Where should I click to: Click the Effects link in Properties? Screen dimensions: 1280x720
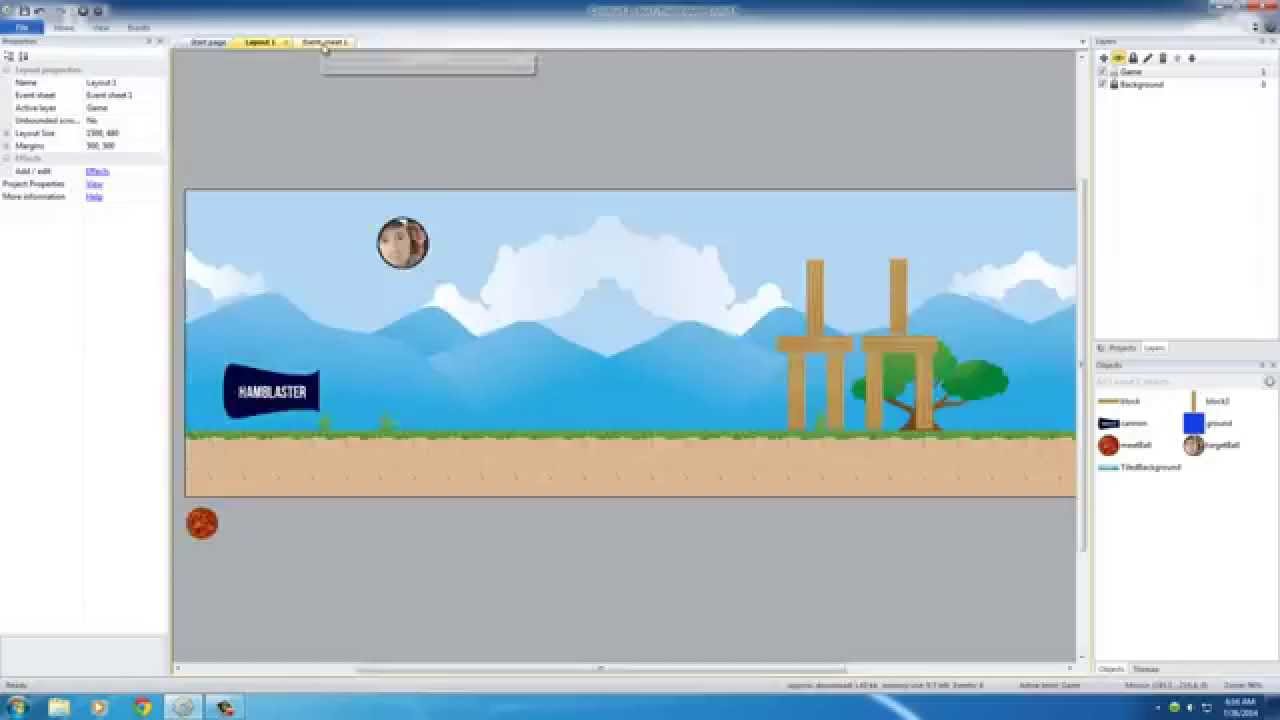(x=97, y=171)
